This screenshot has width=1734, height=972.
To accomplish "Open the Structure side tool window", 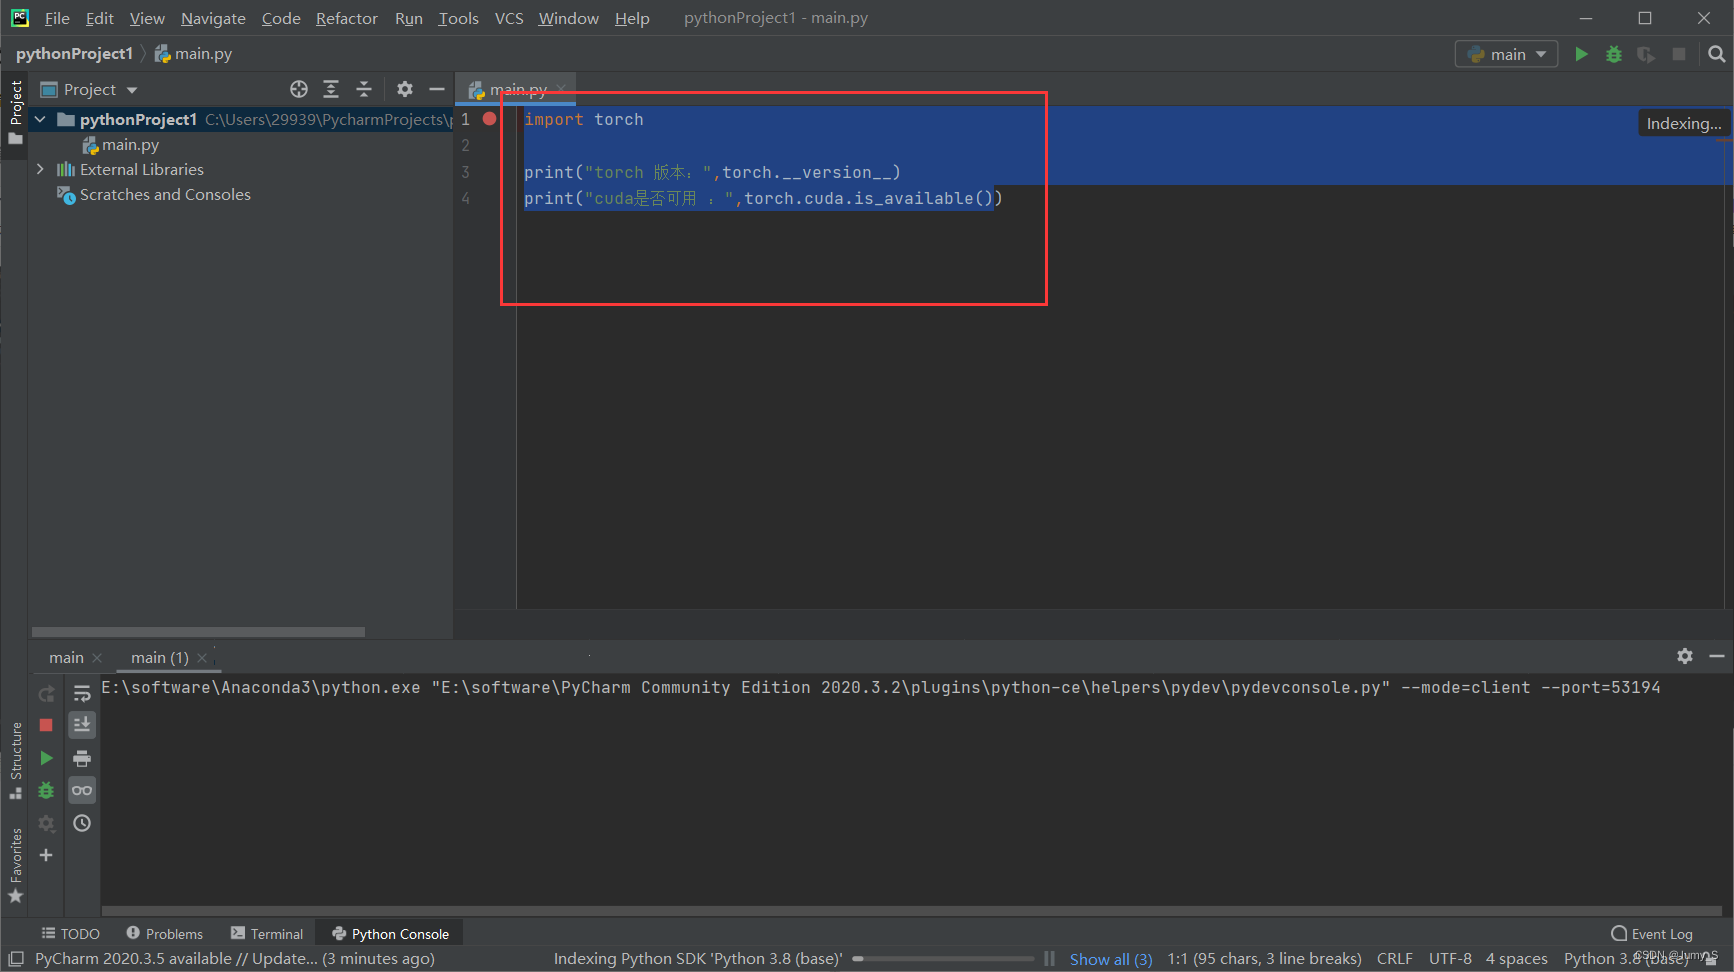I will [x=15, y=760].
